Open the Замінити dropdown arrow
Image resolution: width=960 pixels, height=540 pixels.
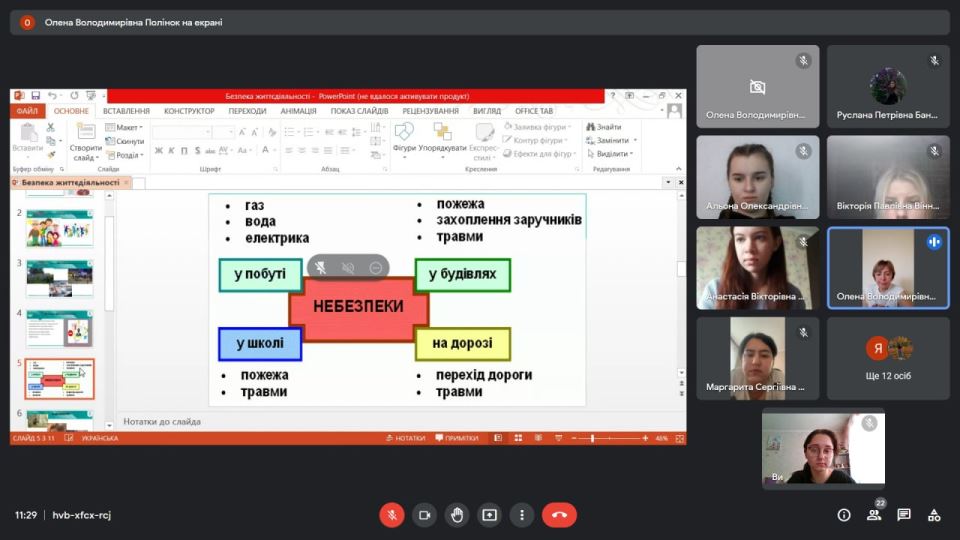pyautogui.click(x=636, y=140)
